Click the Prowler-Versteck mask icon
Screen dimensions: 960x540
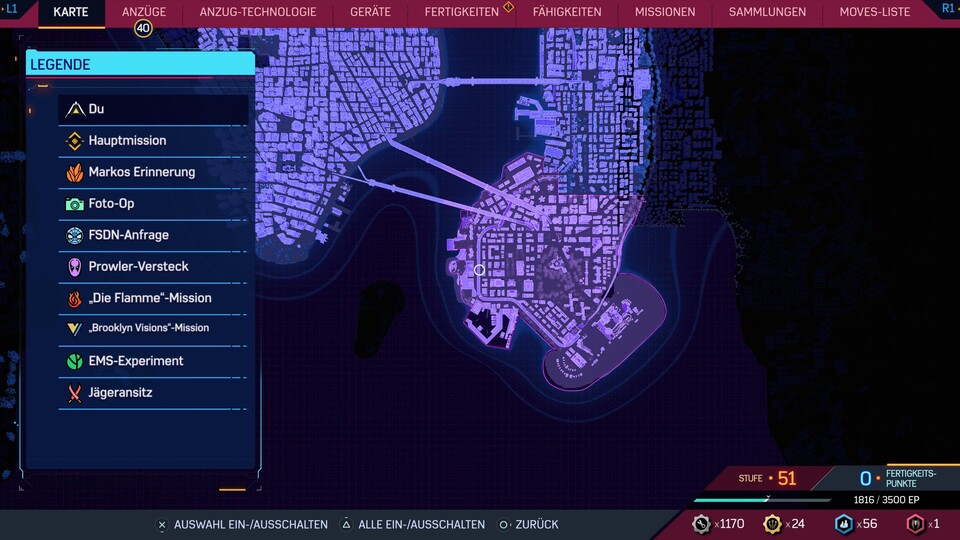pos(75,267)
